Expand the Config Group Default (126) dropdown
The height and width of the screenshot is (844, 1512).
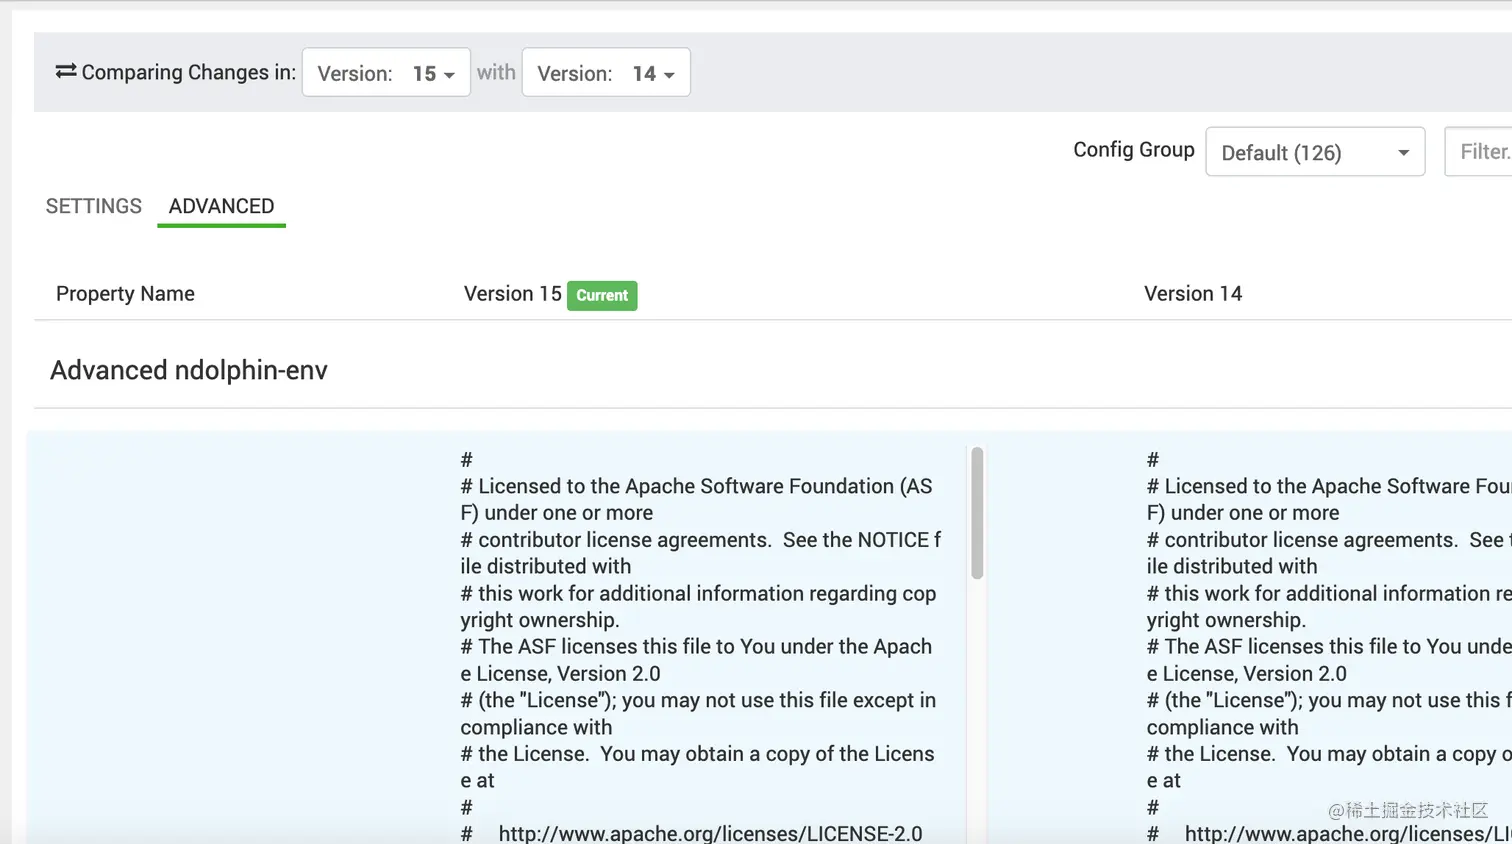point(1315,152)
